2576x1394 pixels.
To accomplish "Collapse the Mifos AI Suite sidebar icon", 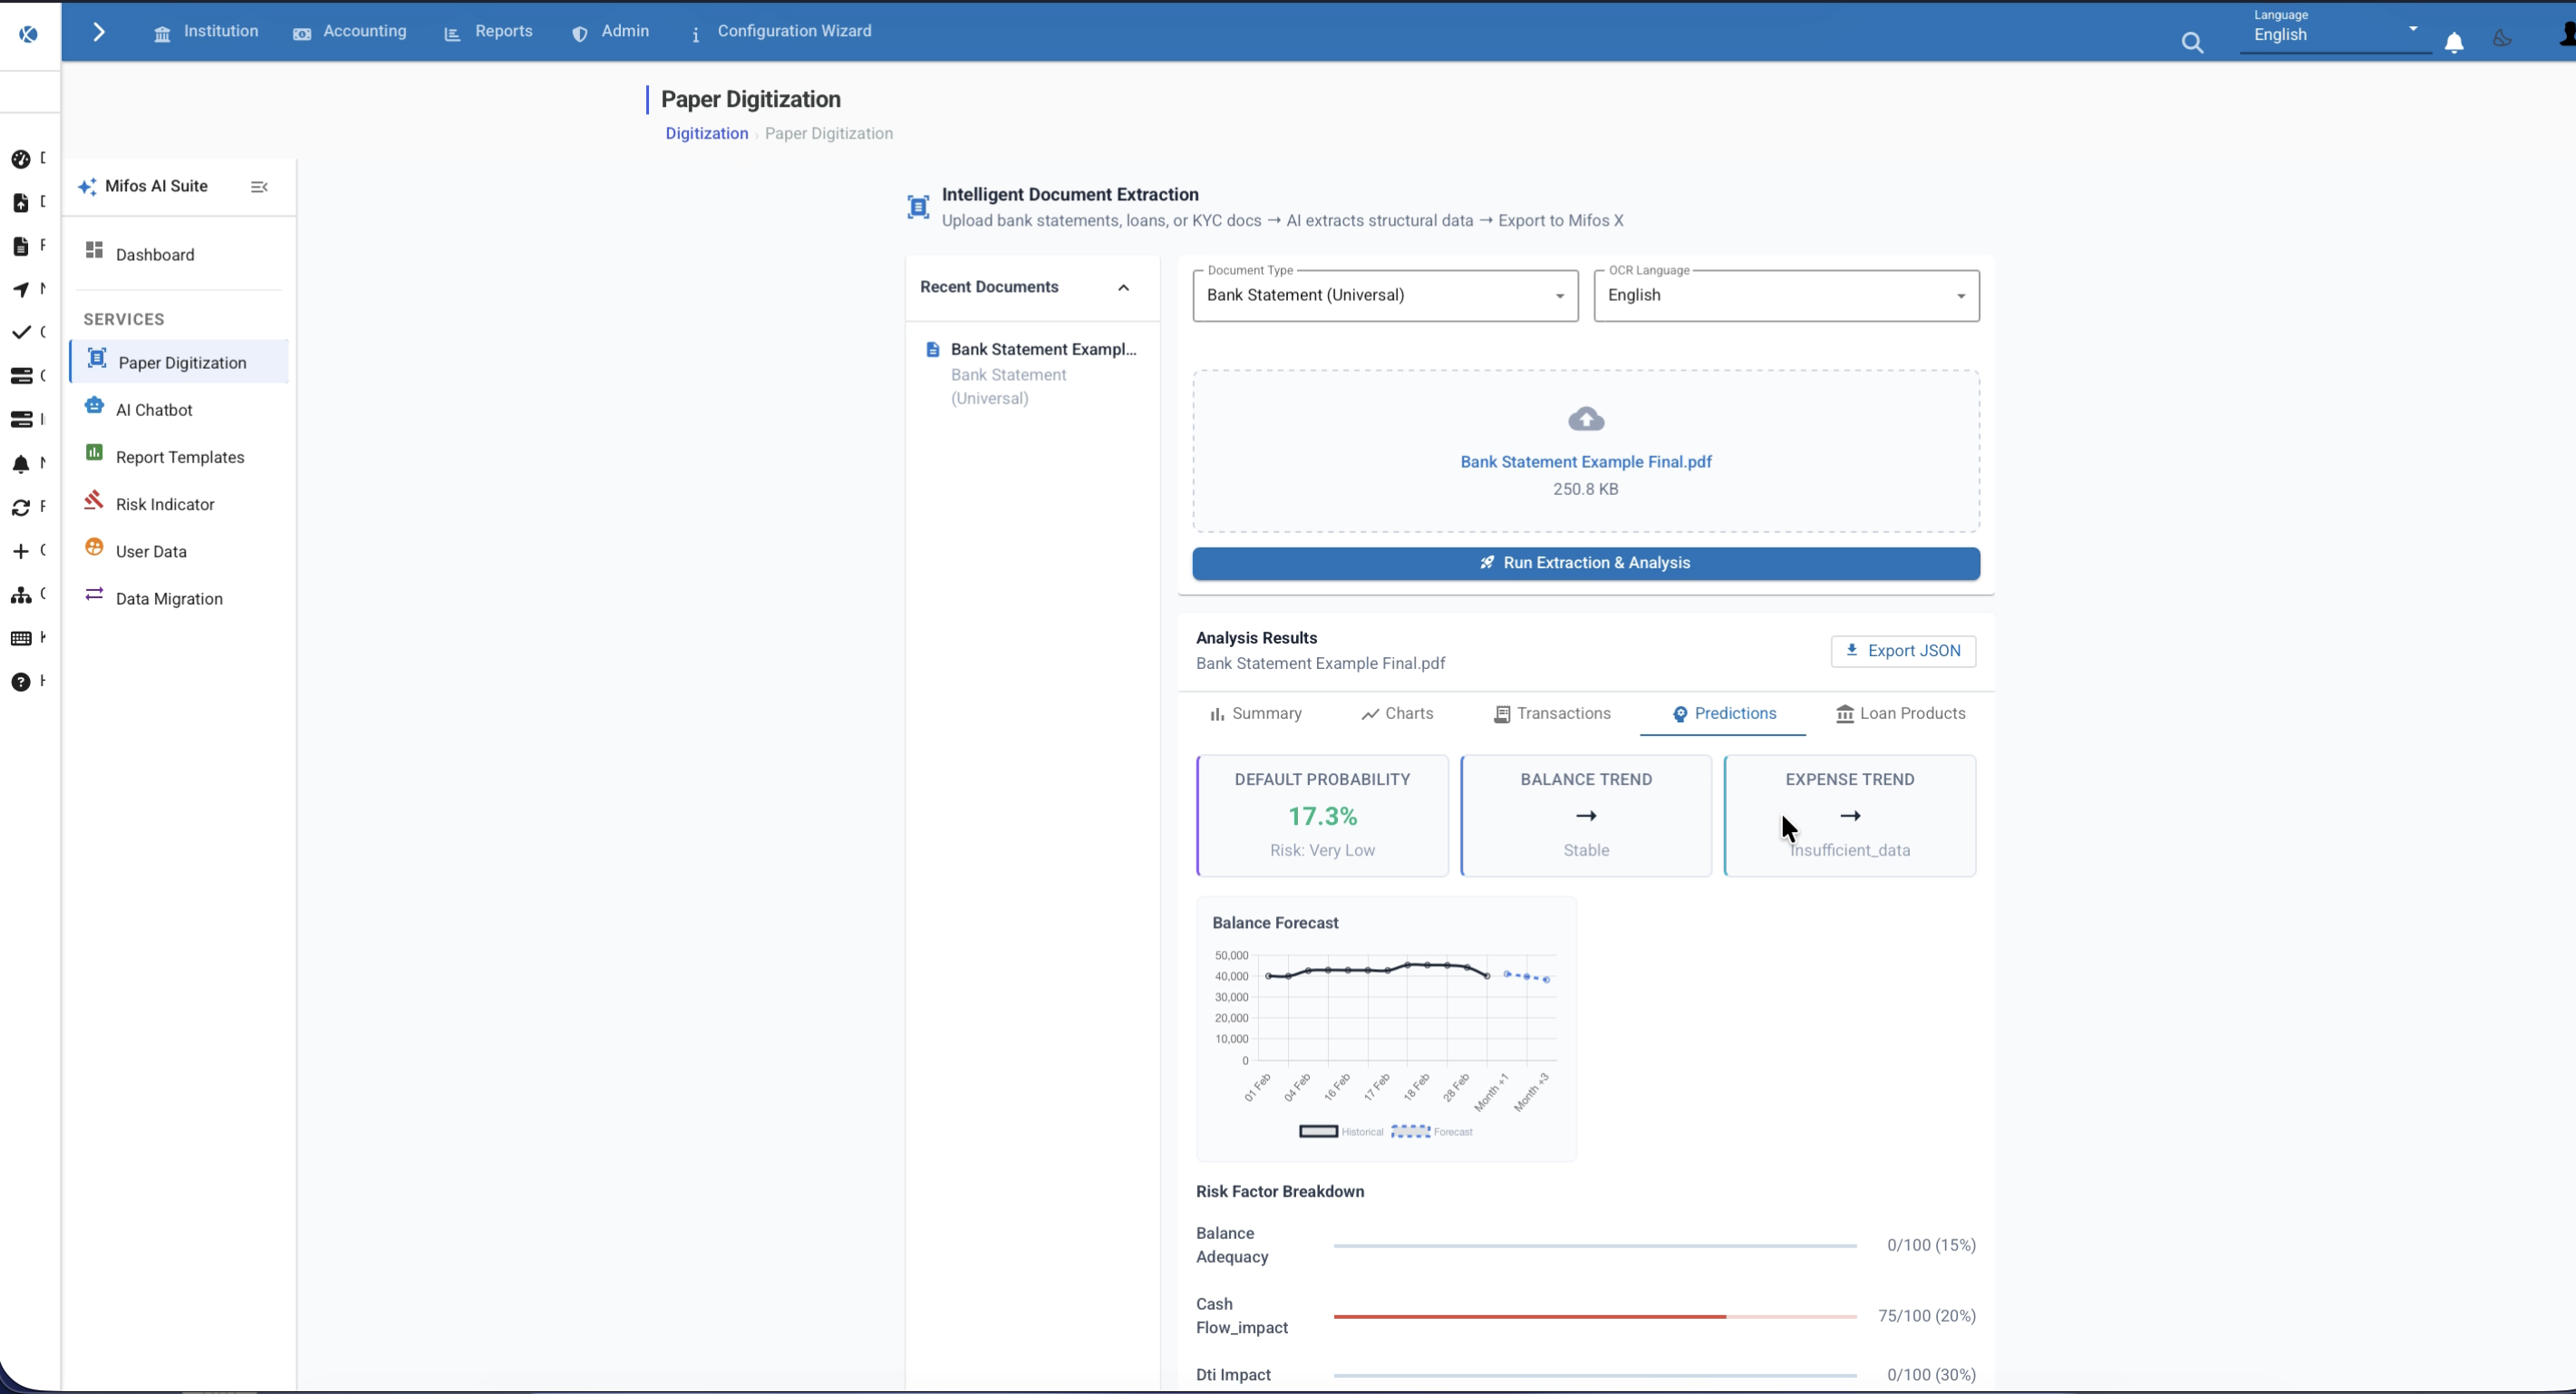I will 259,187.
